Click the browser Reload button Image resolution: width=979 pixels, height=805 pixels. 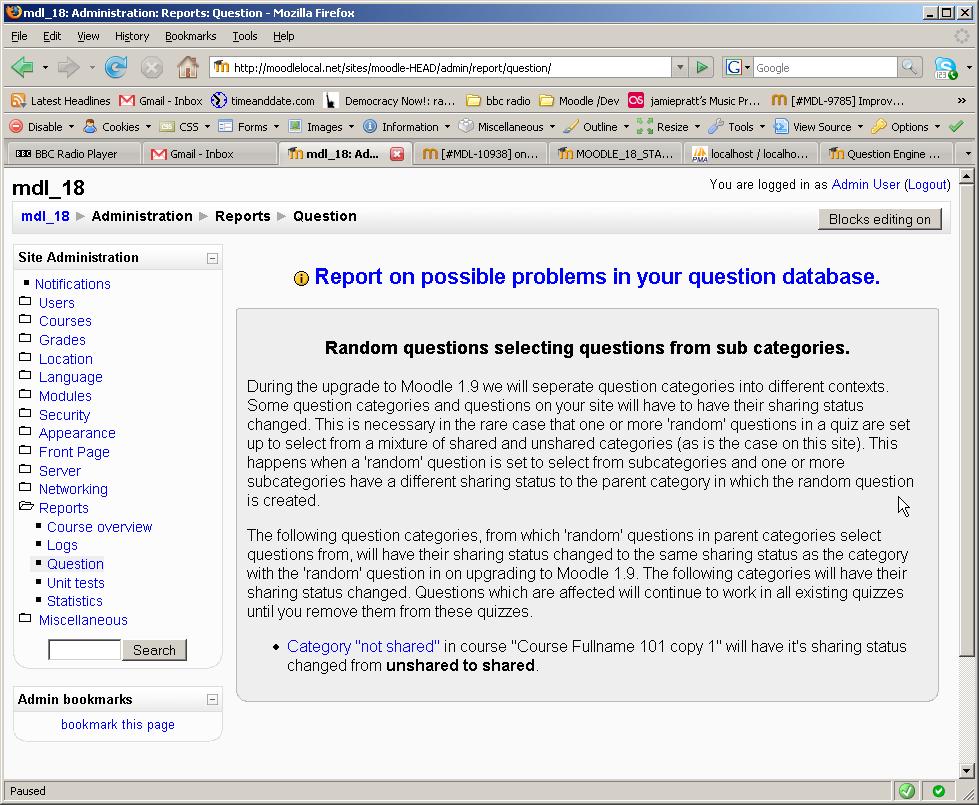pyautogui.click(x=116, y=68)
